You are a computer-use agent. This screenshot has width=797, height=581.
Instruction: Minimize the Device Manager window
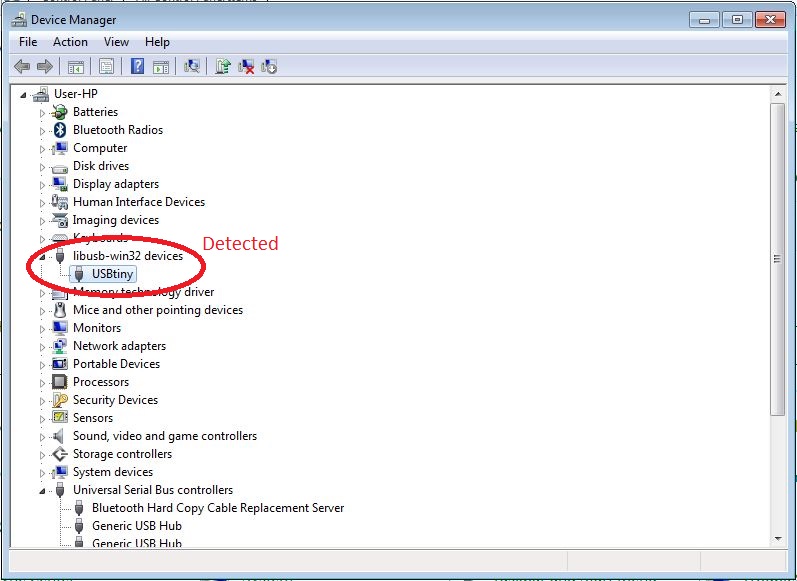coord(704,20)
